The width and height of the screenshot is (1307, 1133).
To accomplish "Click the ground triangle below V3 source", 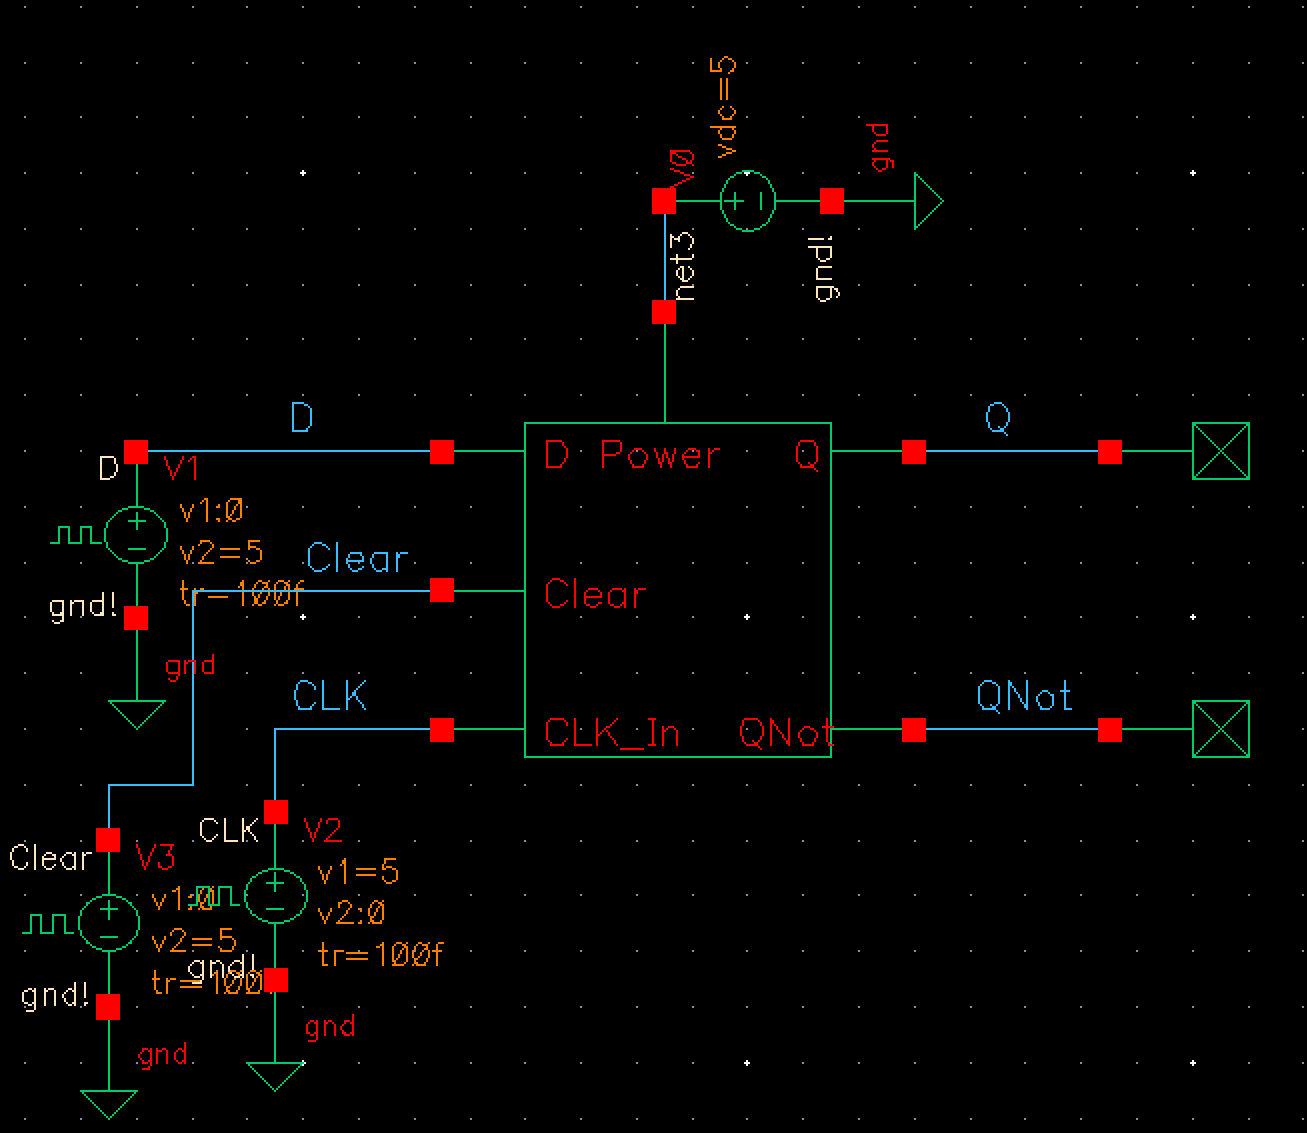I will (x=108, y=1104).
